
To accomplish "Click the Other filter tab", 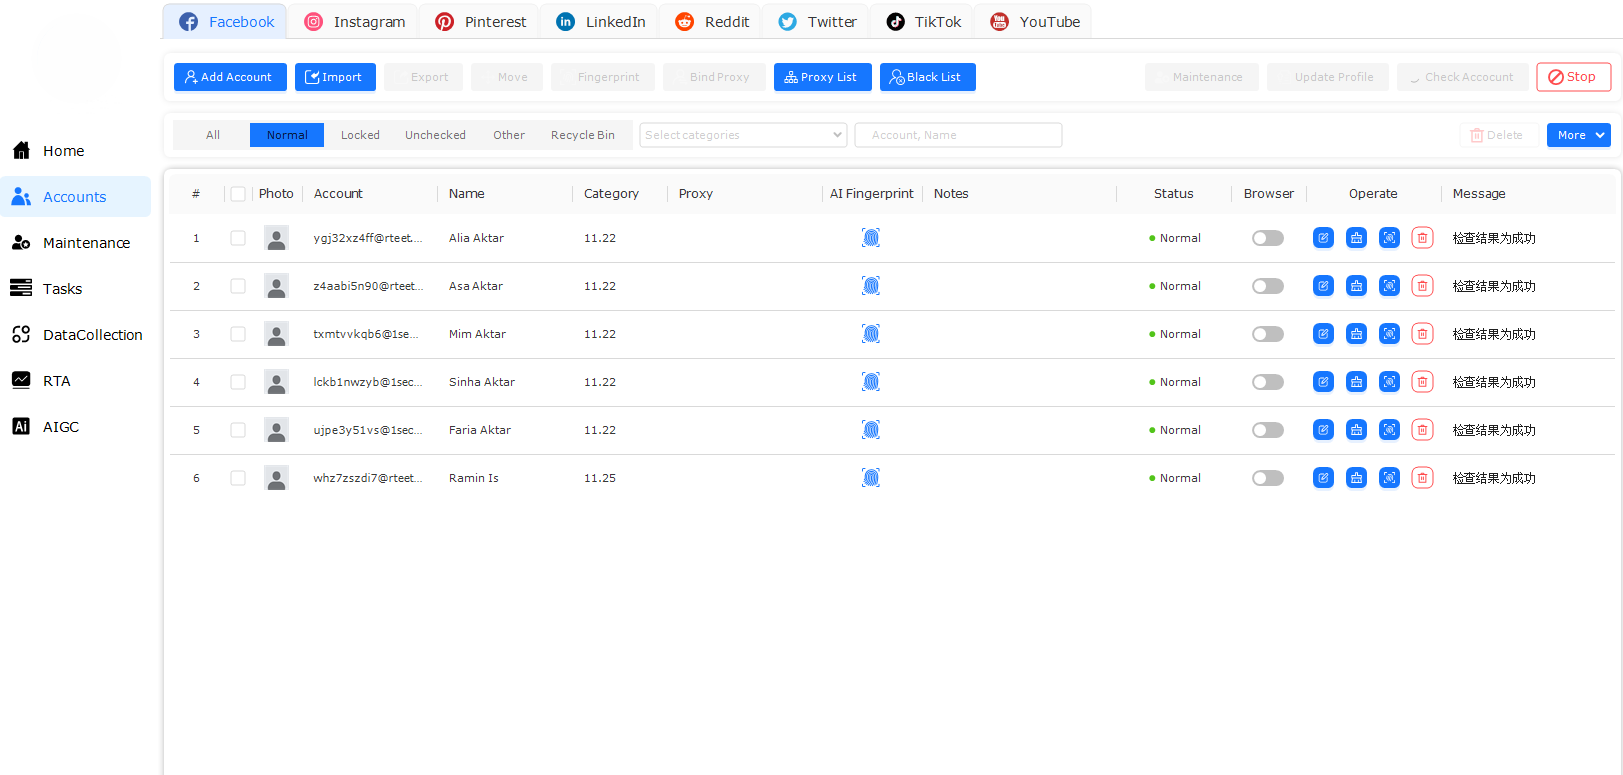I will click(509, 135).
